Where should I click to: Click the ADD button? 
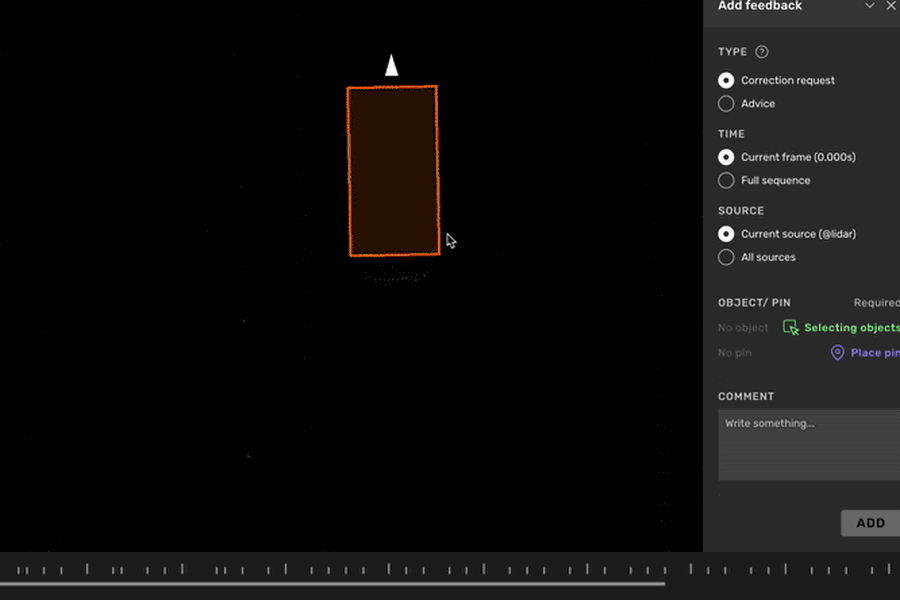coord(870,523)
